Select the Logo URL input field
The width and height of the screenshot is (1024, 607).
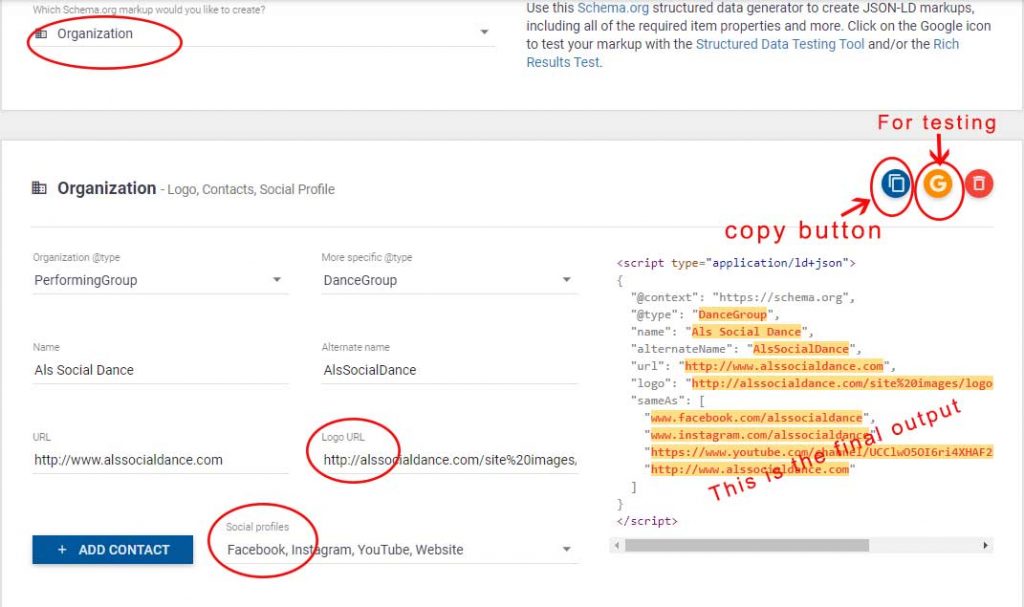pos(448,460)
